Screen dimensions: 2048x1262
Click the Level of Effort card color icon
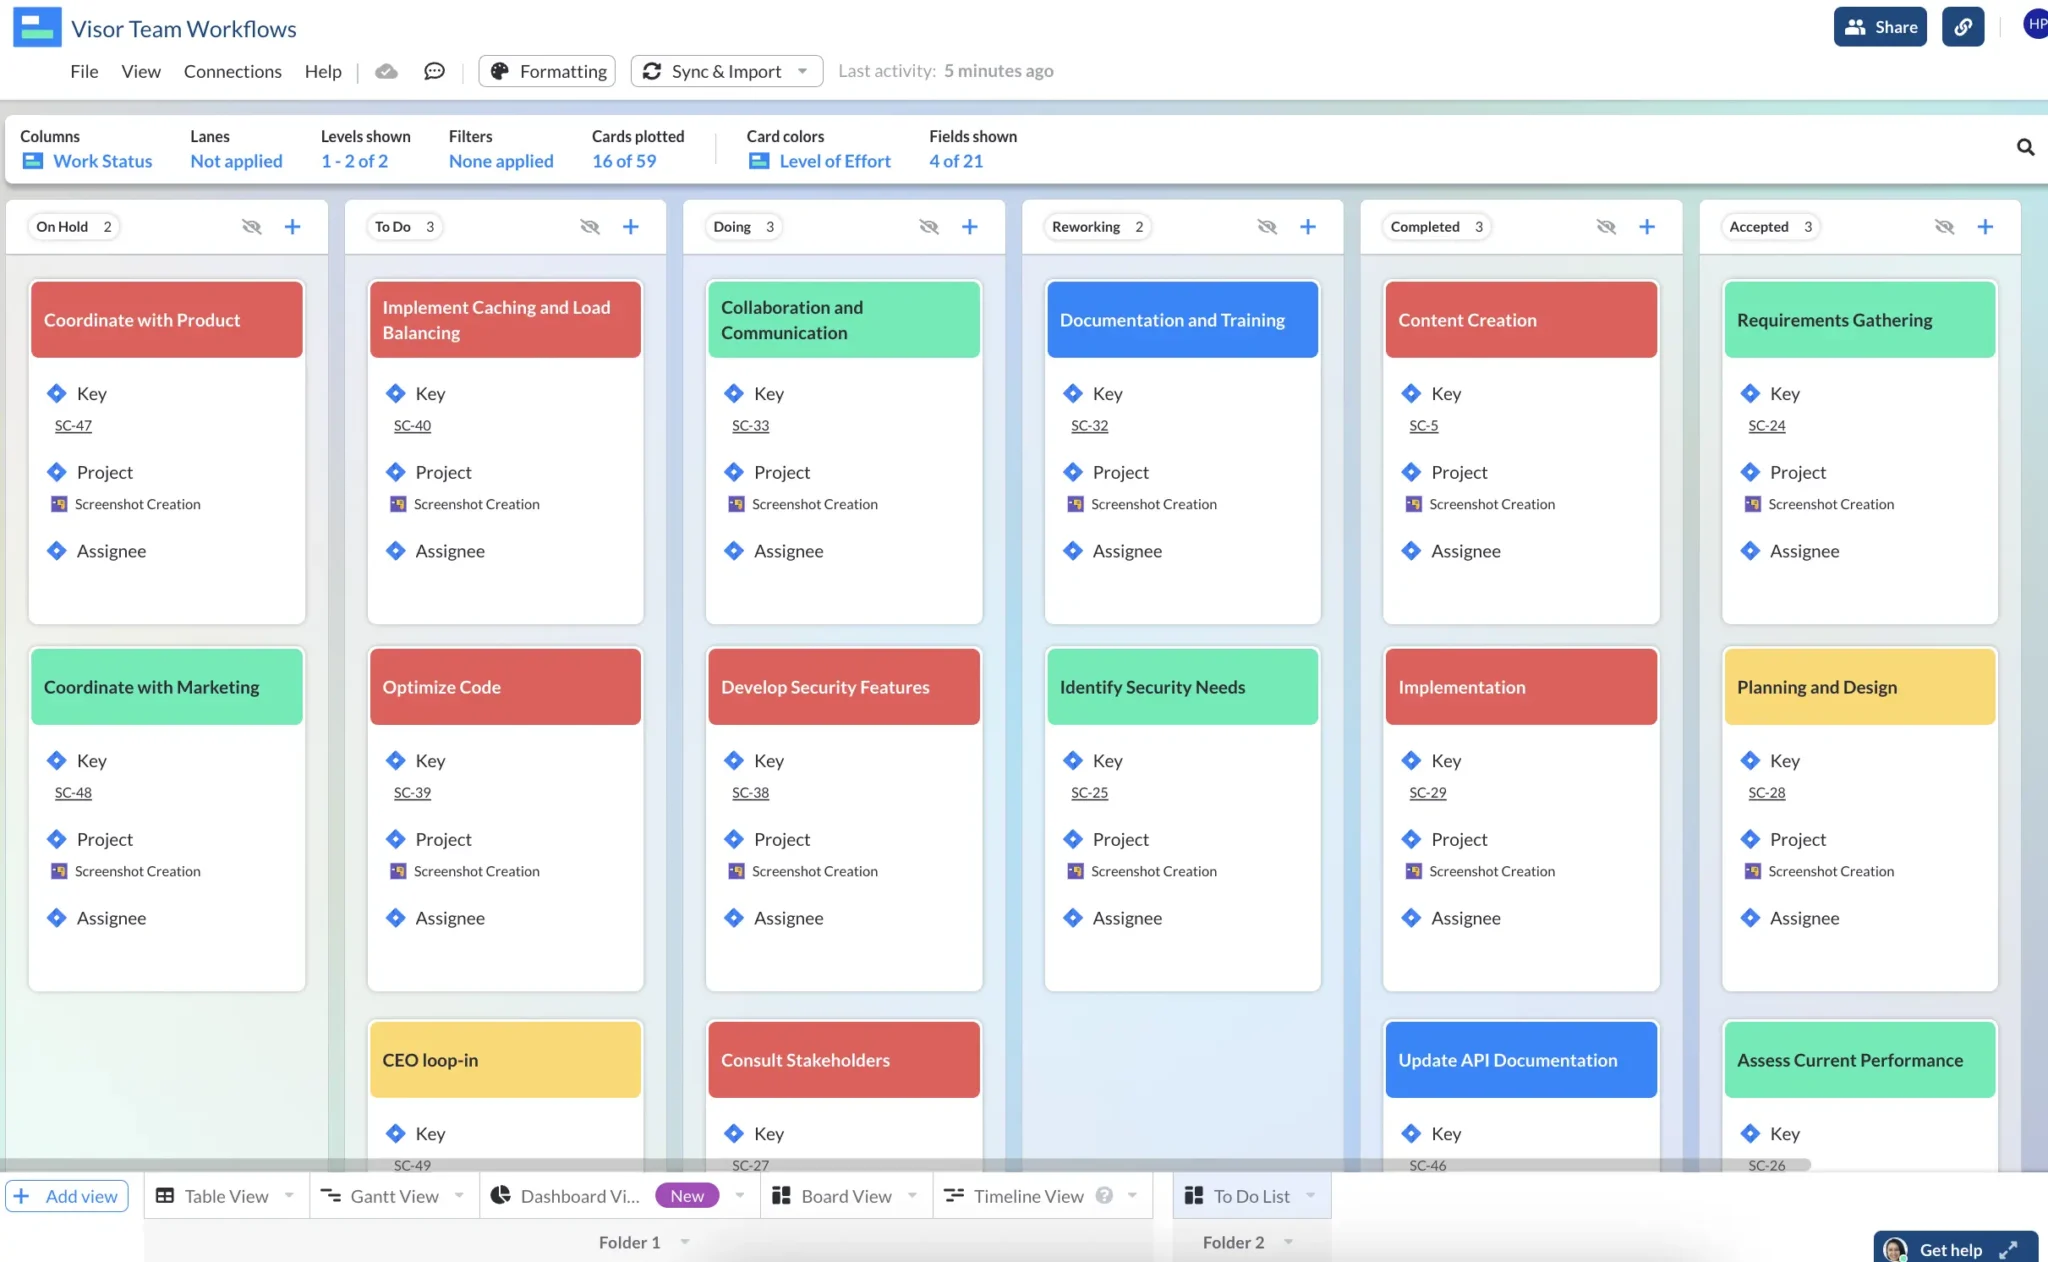[759, 161]
